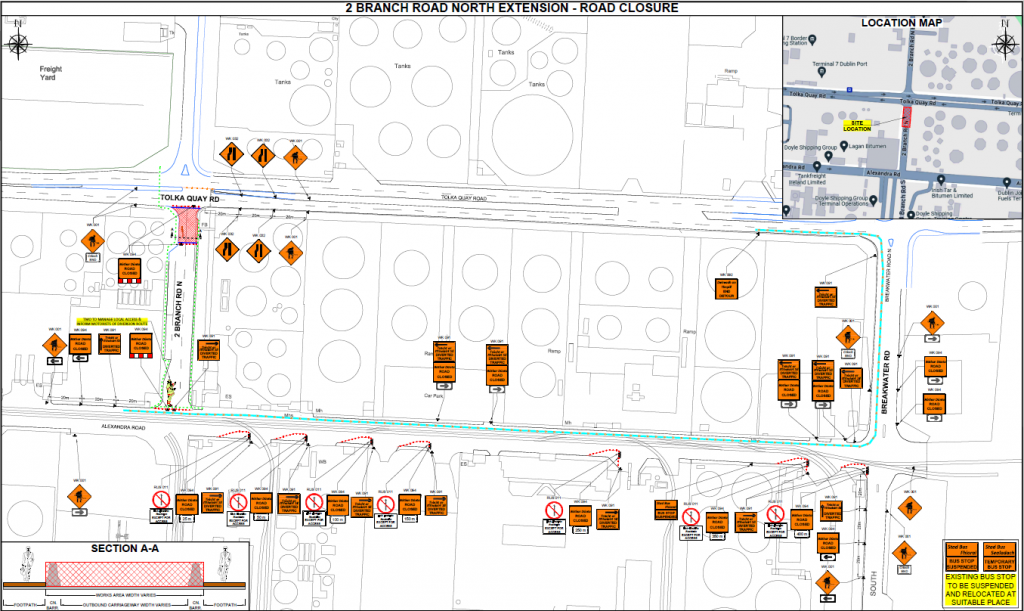Click the Lagan Bitumen map pin

(x=843, y=146)
